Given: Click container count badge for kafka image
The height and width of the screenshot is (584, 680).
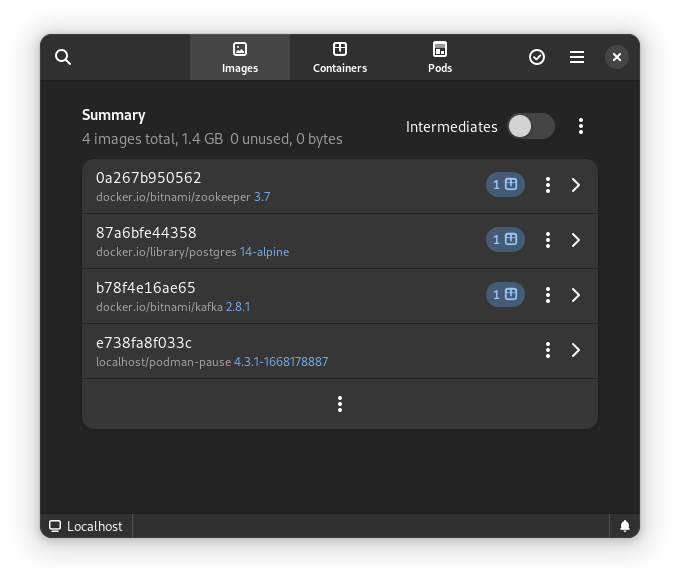Looking at the screenshot, I should click(x=505, y=295).
